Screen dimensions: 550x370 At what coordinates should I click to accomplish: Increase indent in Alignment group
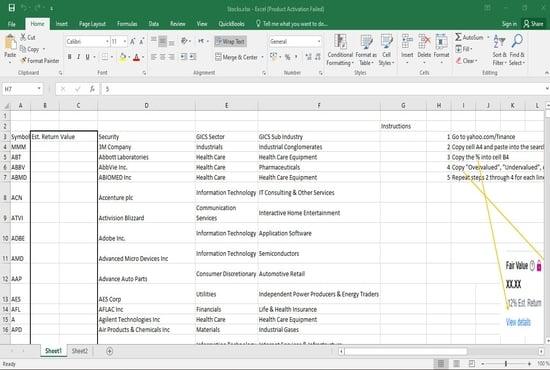193,57
